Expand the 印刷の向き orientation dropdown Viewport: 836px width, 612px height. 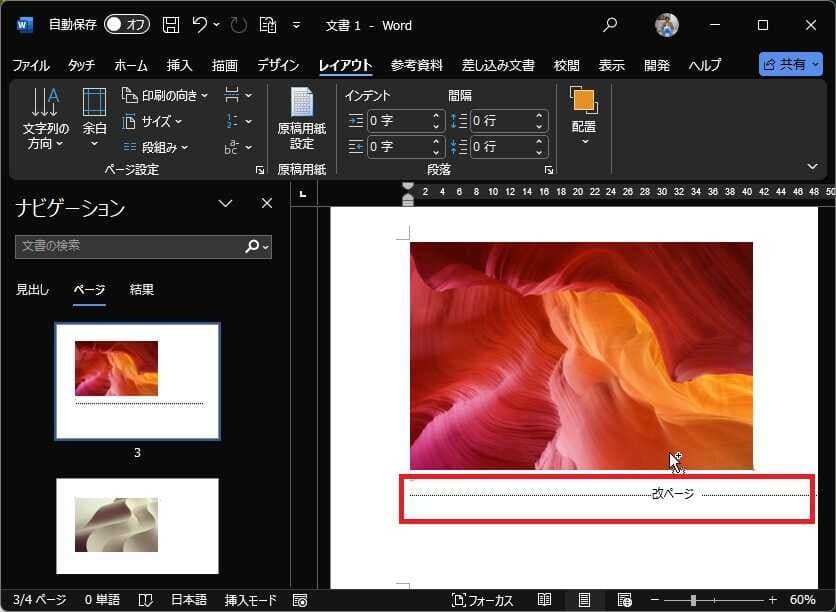pos(165,96)
